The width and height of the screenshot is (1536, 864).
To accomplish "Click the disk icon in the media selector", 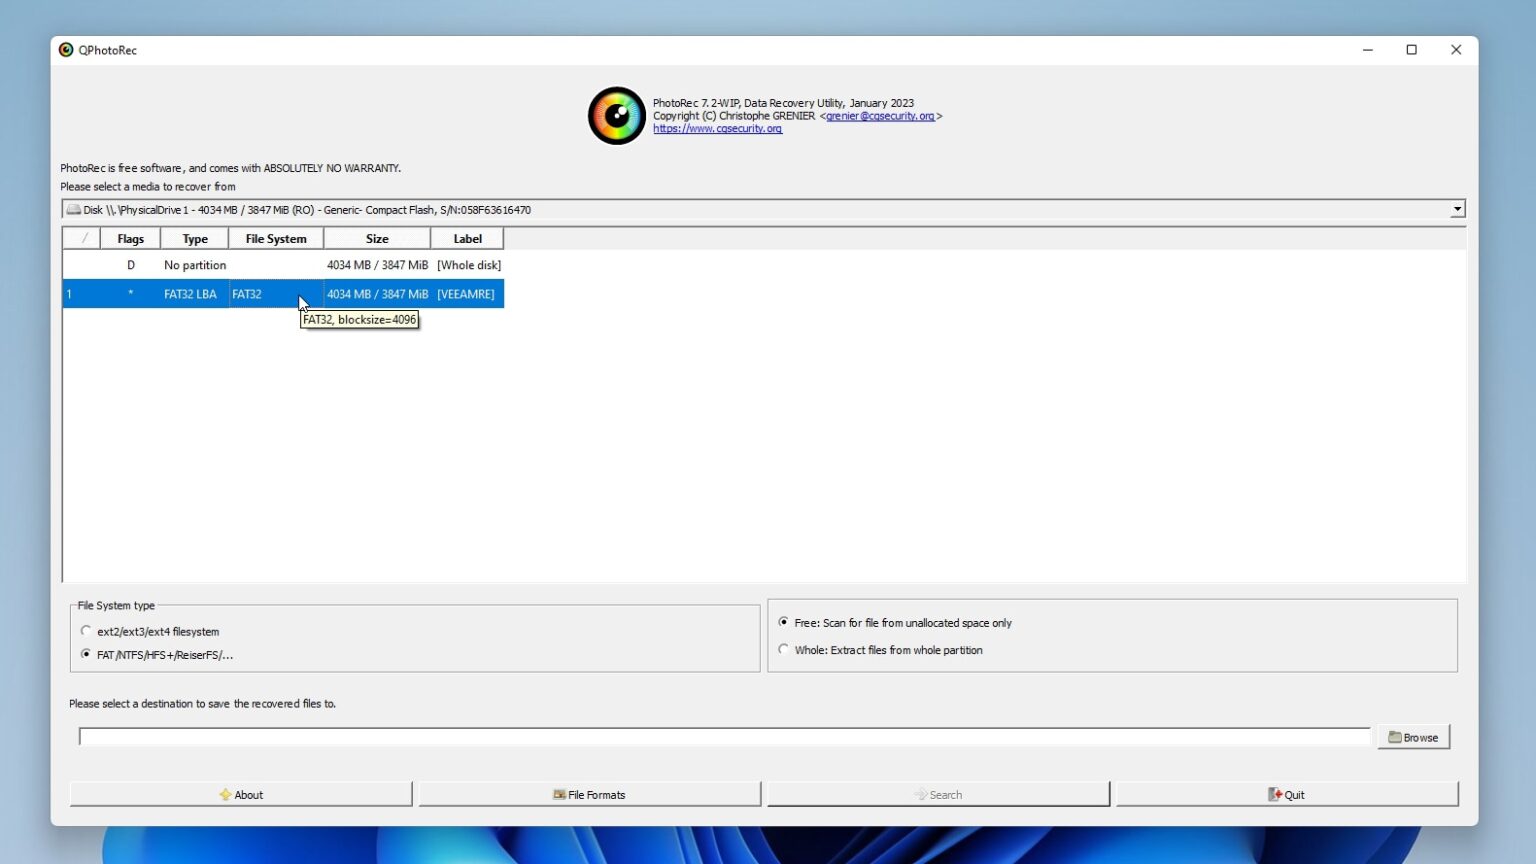I will click(74, 209).
